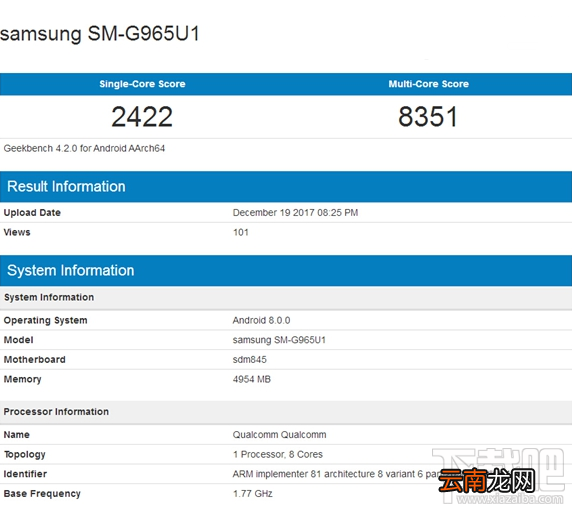The height and width of the screenshot is (509, 572).
Task: Click the Memory label
Action: click(x=22, y=379)
